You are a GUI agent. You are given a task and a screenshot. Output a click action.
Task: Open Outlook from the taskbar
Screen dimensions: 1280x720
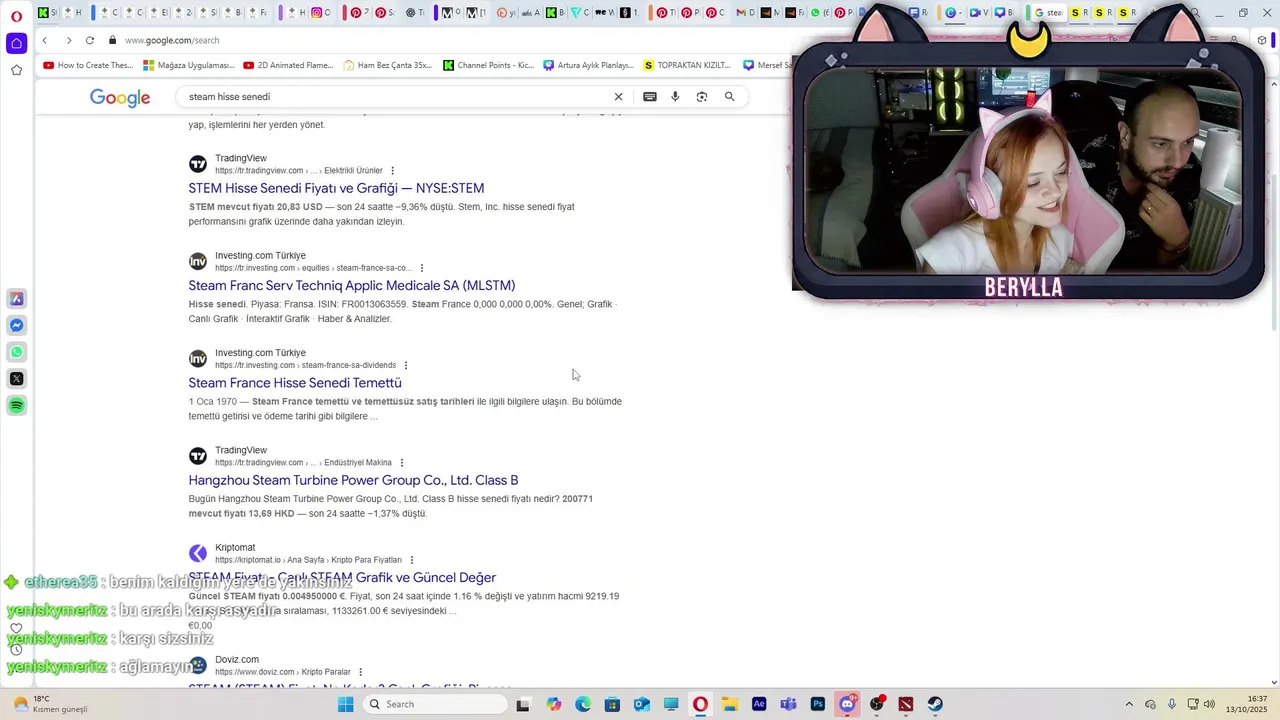tap(642, 704)
